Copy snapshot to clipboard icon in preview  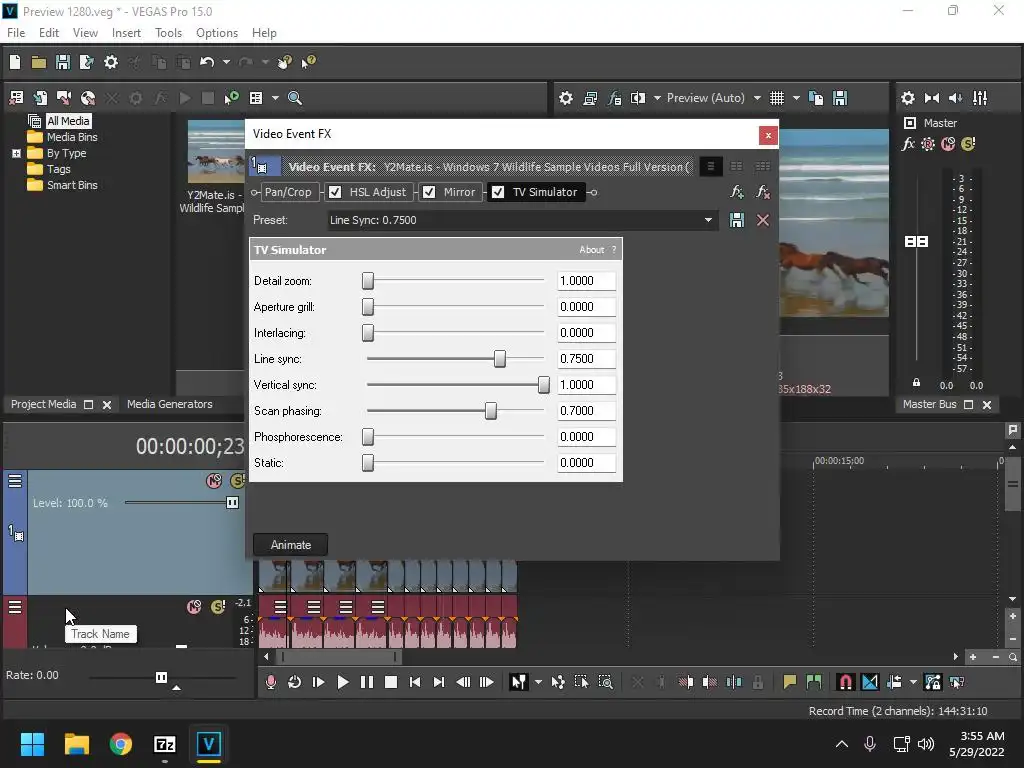pyautogui.click(x=816, y=98)
